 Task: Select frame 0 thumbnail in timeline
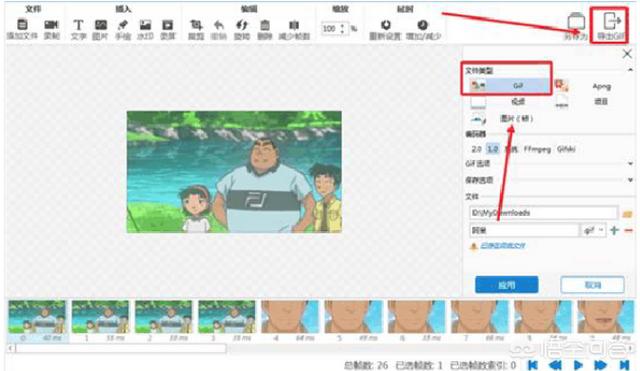pos(37,317)
